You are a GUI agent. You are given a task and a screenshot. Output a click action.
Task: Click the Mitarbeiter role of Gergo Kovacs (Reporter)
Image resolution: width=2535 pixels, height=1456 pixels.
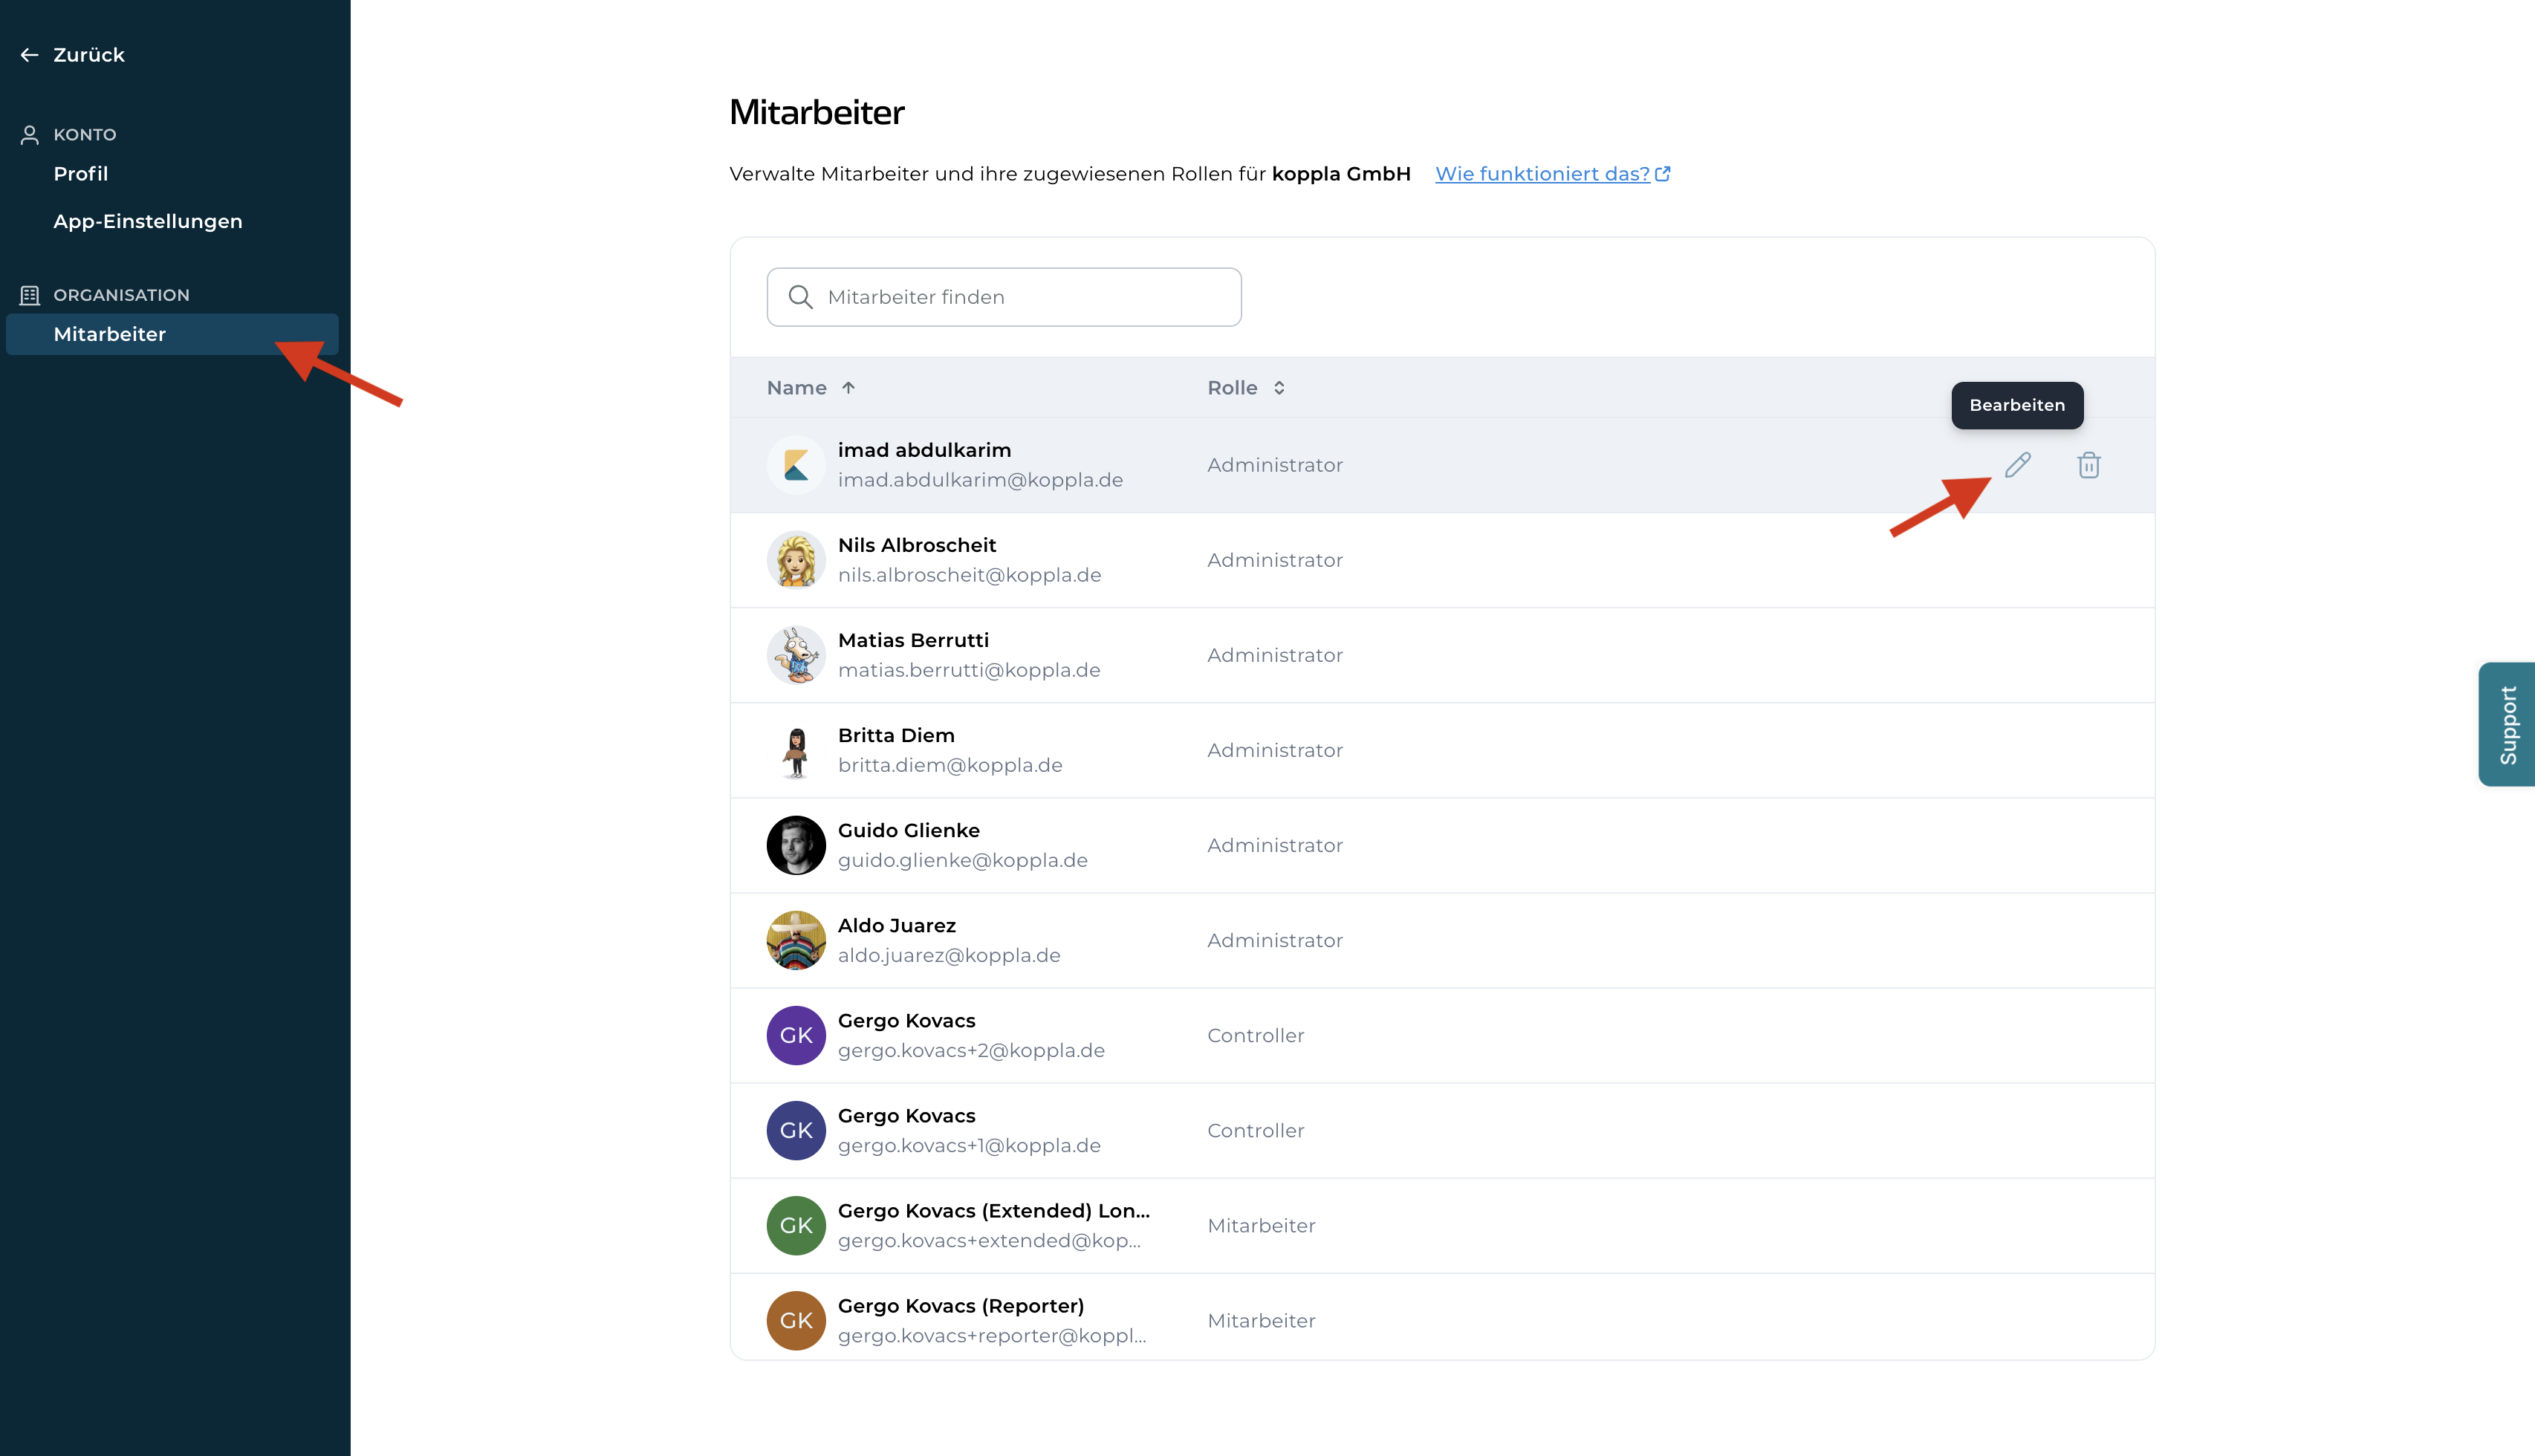coord(1261,1320)
